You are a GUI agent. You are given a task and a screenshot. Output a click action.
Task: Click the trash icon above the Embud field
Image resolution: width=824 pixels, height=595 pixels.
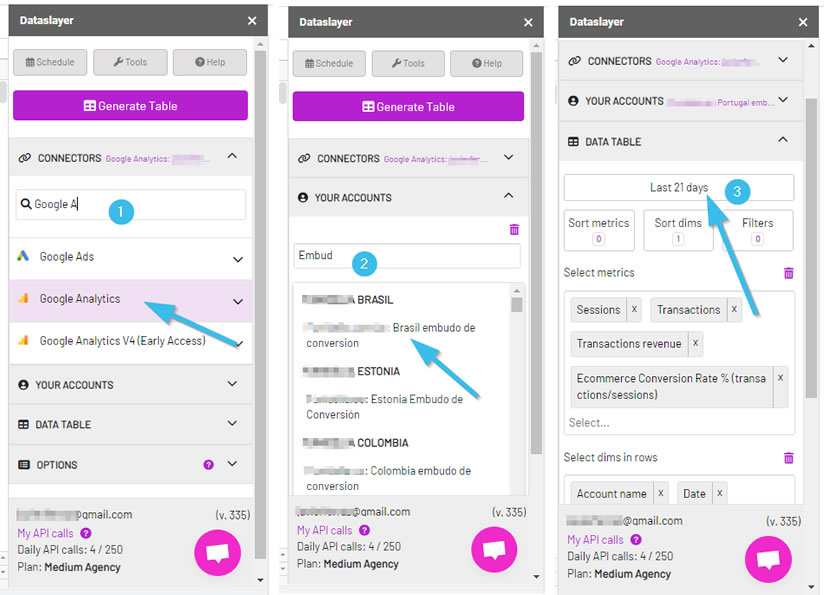(x=514, y=229)
